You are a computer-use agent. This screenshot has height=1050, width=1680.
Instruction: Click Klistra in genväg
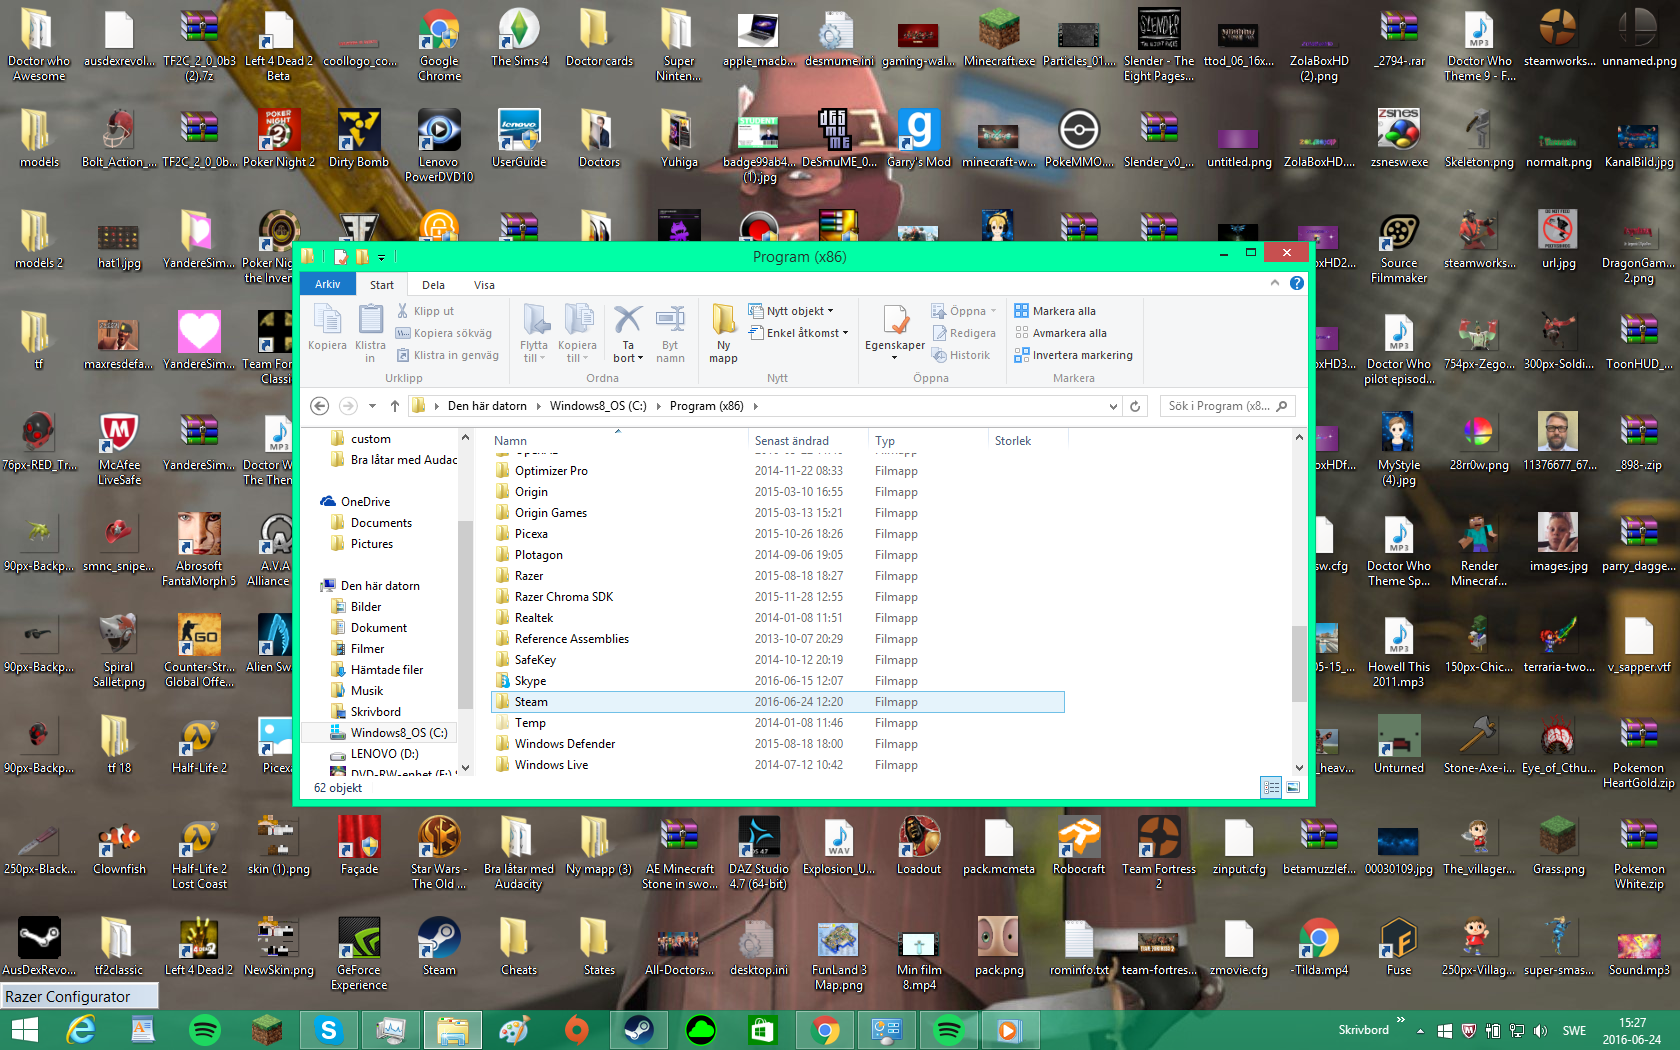447,355
